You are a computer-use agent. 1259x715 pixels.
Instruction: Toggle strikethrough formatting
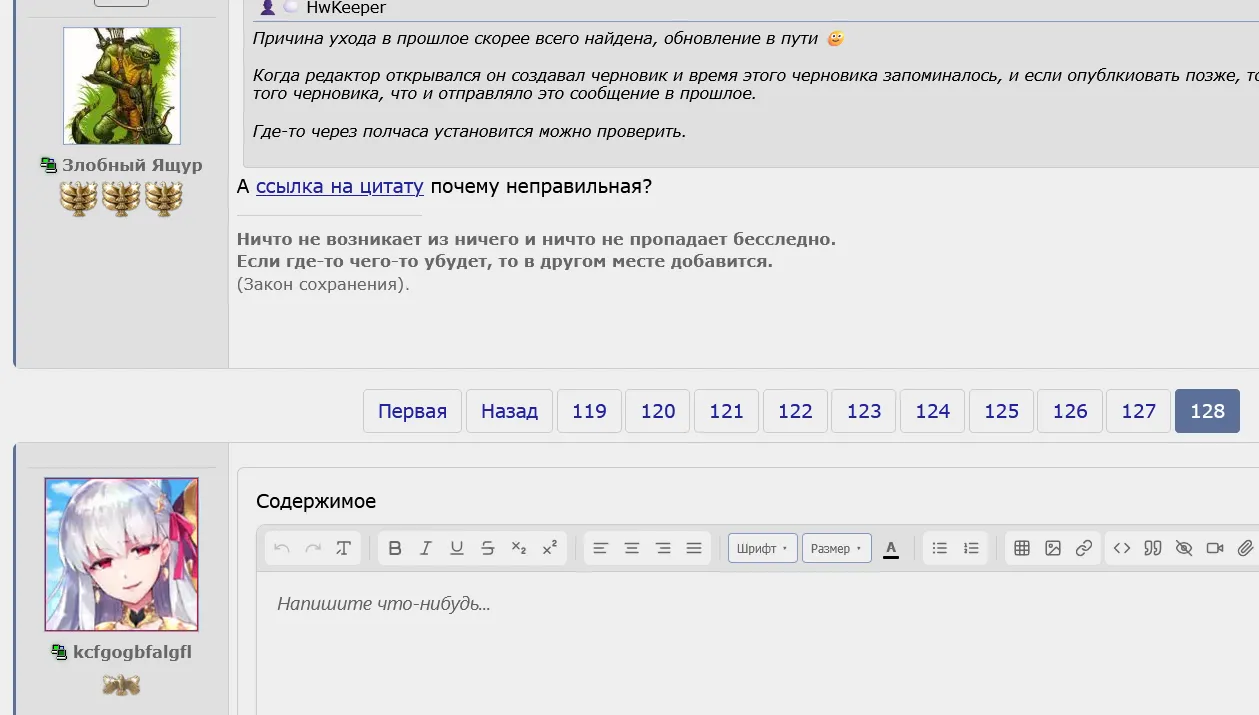point(488,548)
